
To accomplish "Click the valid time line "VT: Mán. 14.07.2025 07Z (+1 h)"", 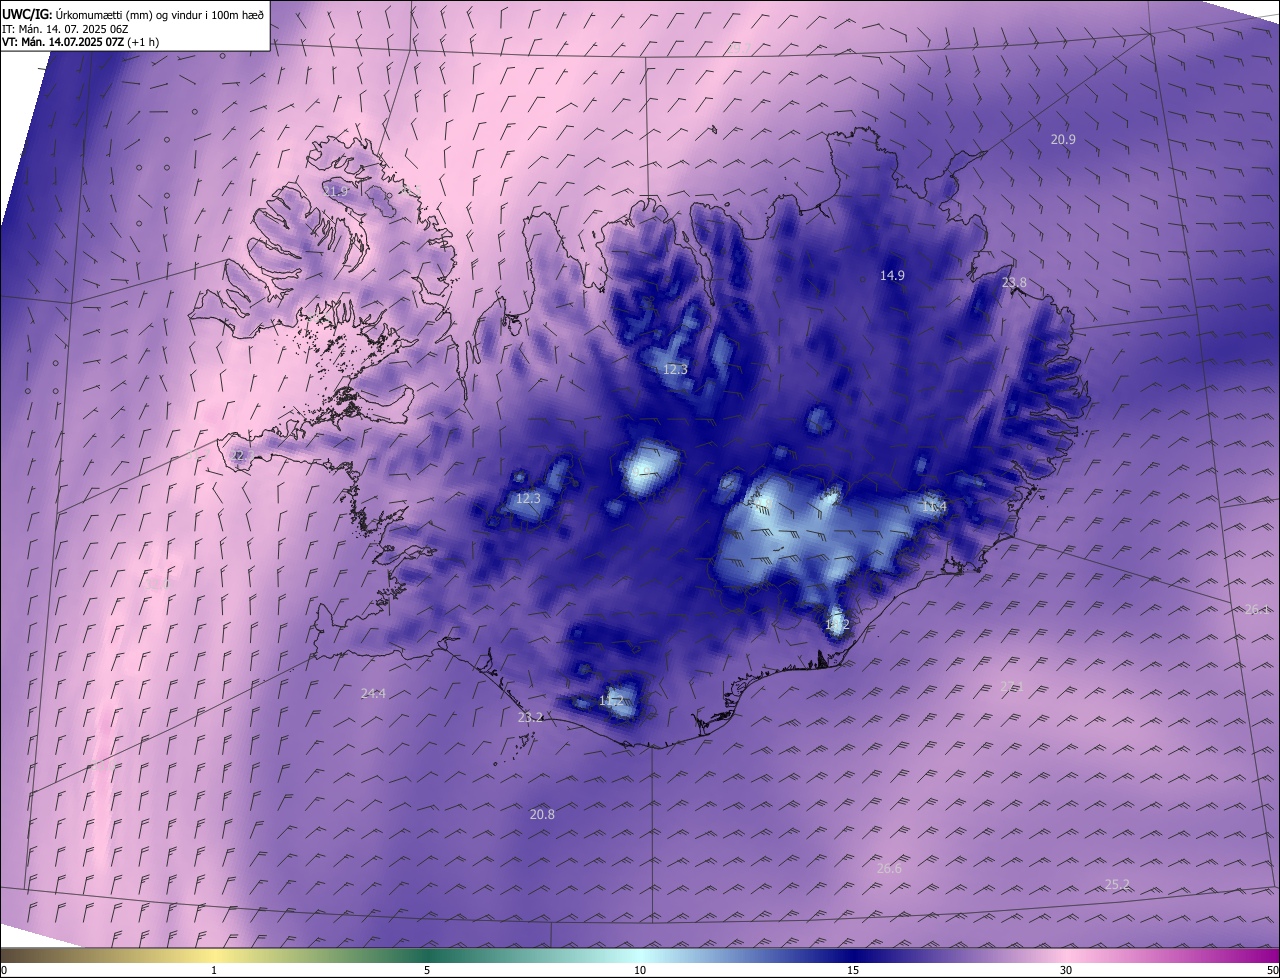I will pos(80,42).
